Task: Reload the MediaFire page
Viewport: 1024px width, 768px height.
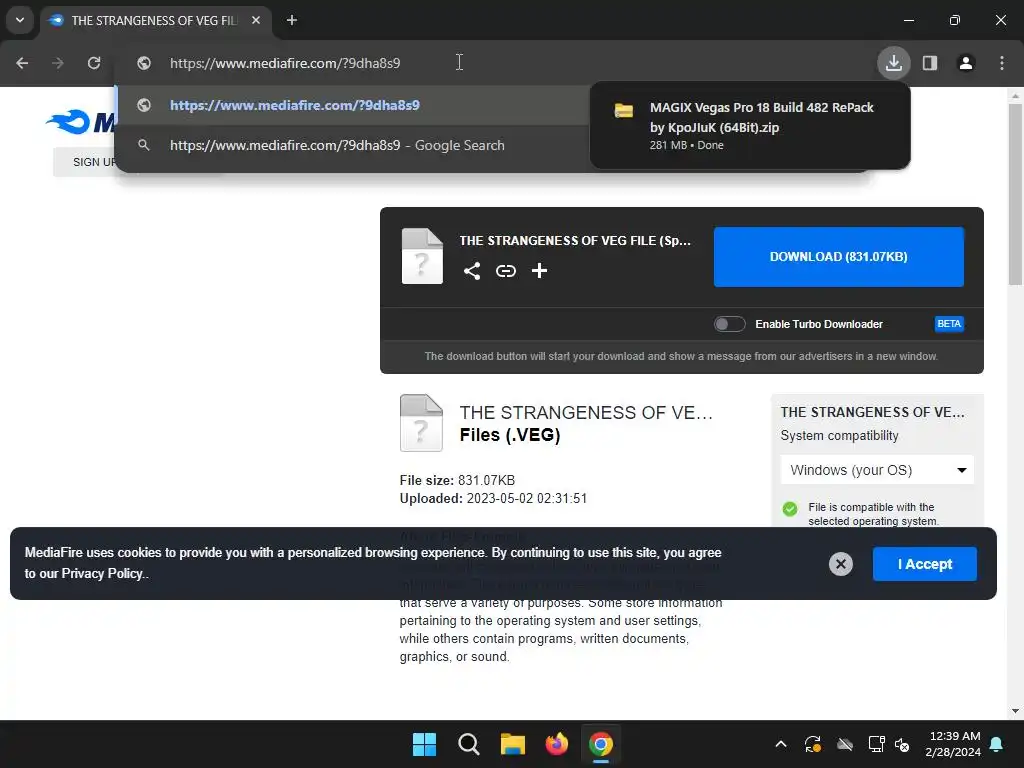Action: [x=94, y=63]
